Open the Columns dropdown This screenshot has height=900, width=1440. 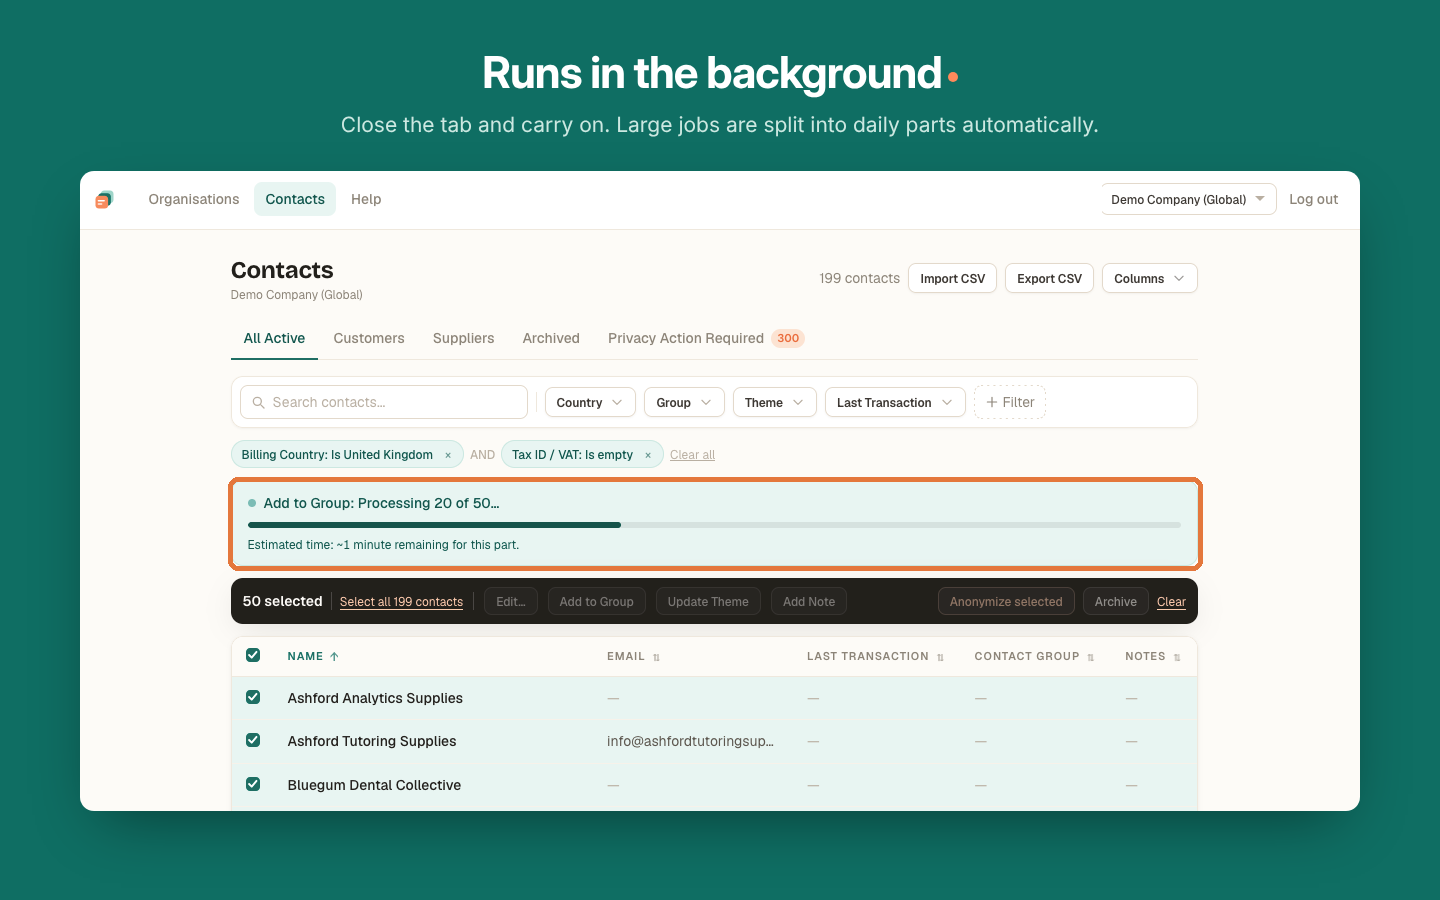1150,278
